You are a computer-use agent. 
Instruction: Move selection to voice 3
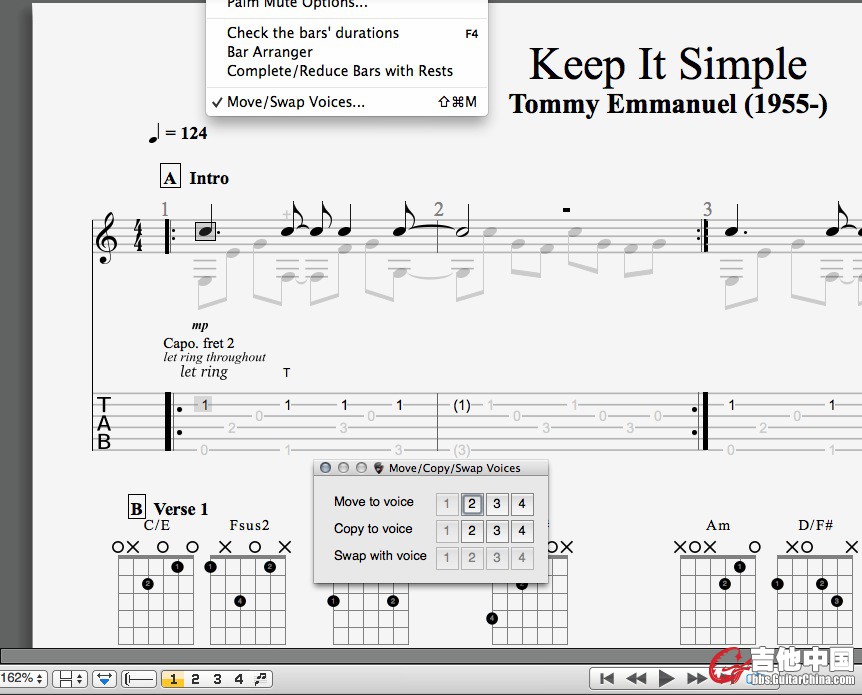pyautogui.click(x=497, y=504)
